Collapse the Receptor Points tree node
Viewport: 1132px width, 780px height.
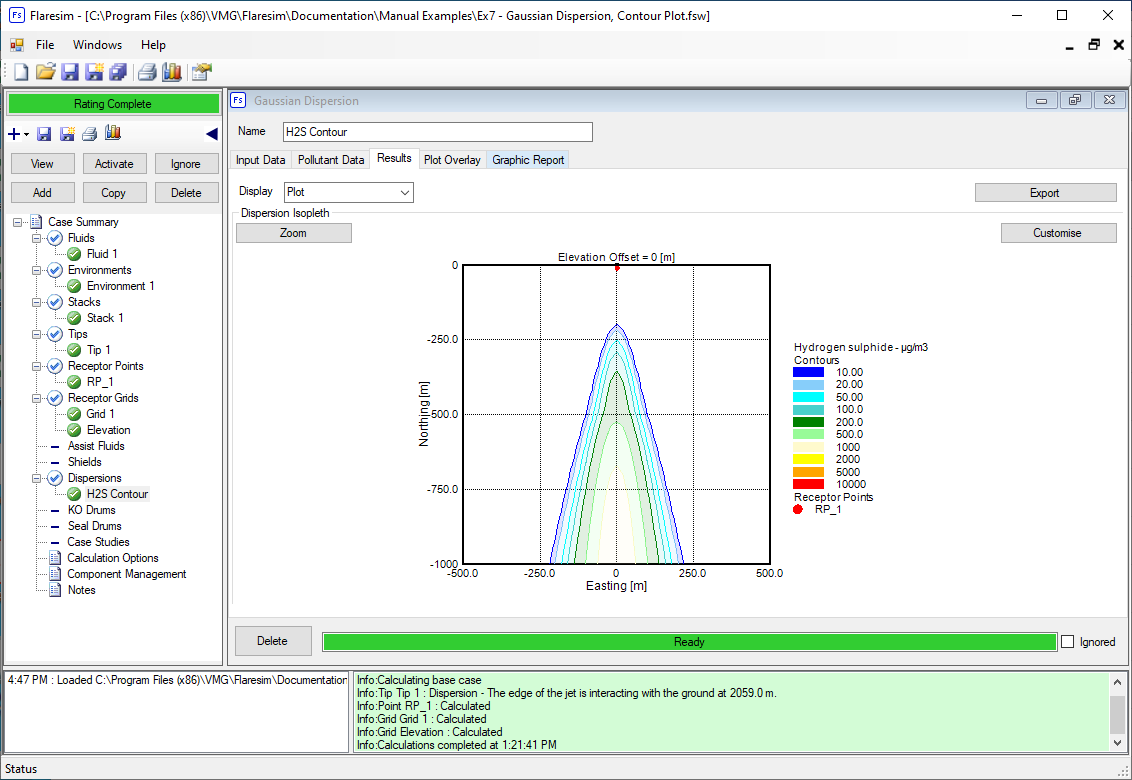pos(36,366)
